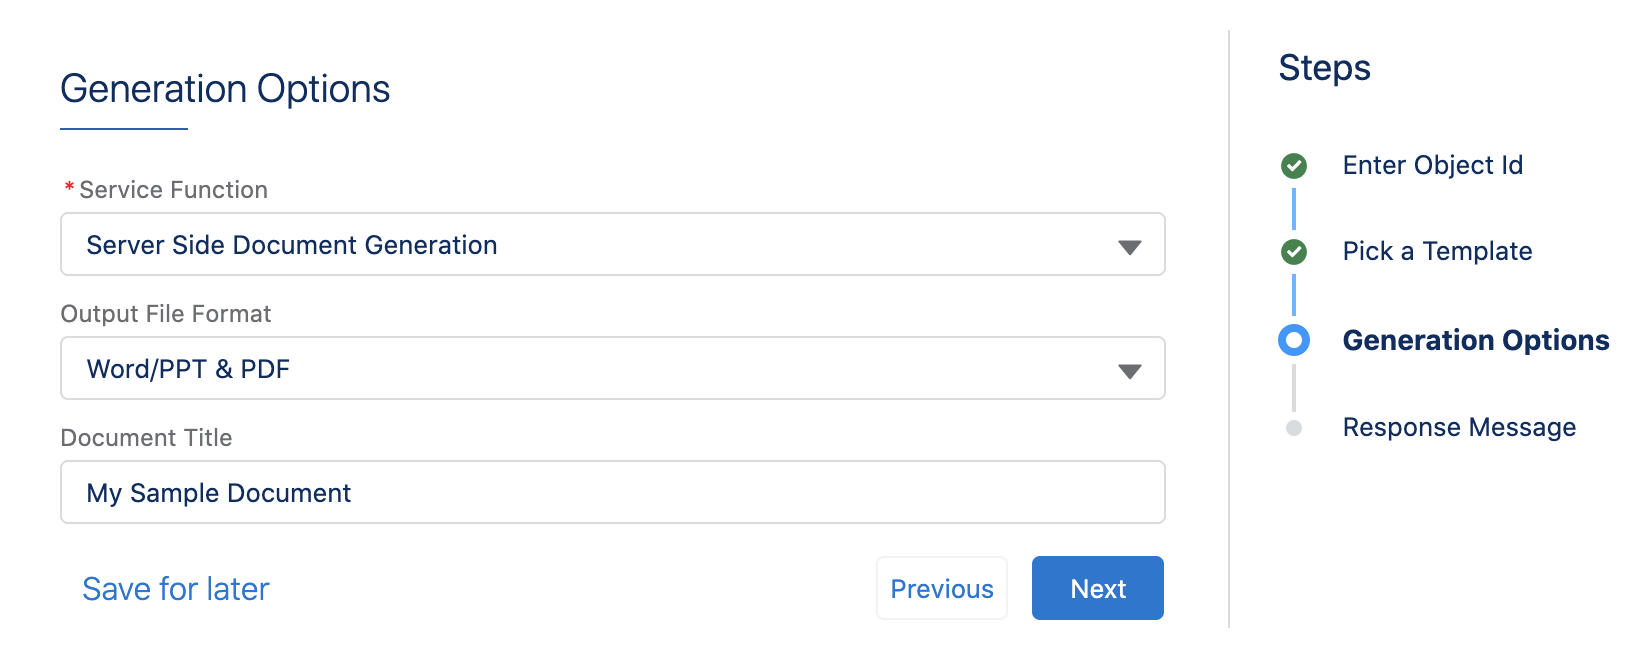Click the completed-step icon in the Steps progress bar
Image resolution: width=1640 pixels, height=648 pixels.
(1295, 165)
